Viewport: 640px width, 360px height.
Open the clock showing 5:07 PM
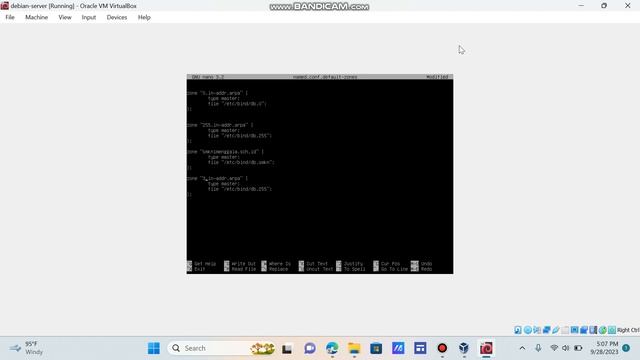[604, 348]
